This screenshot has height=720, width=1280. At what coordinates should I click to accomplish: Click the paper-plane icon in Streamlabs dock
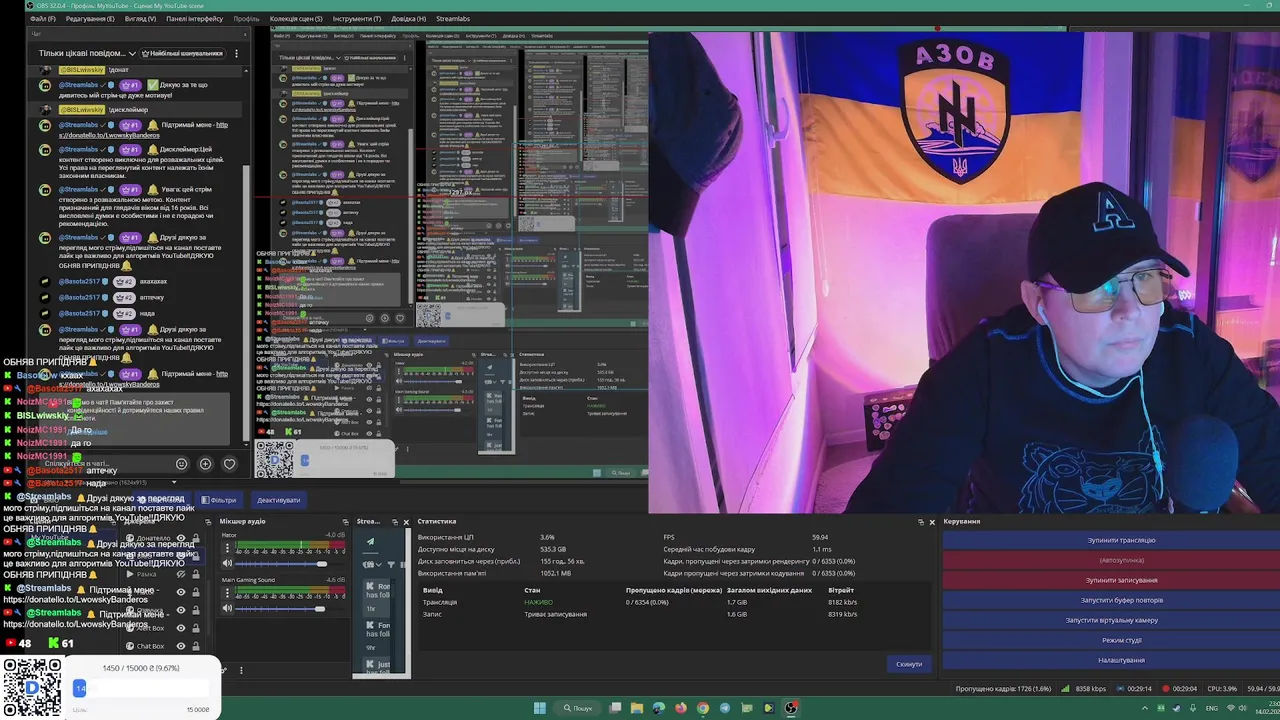[370, 542]
